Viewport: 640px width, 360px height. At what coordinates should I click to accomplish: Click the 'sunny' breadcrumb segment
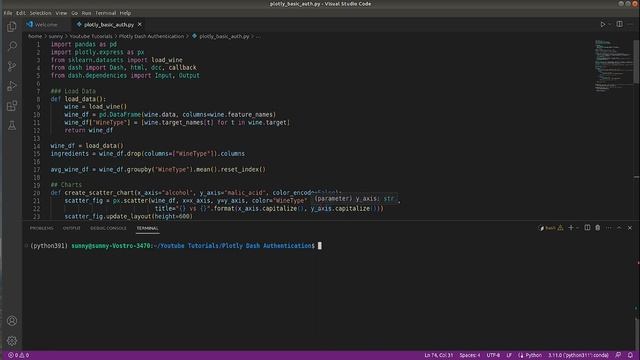56,36
